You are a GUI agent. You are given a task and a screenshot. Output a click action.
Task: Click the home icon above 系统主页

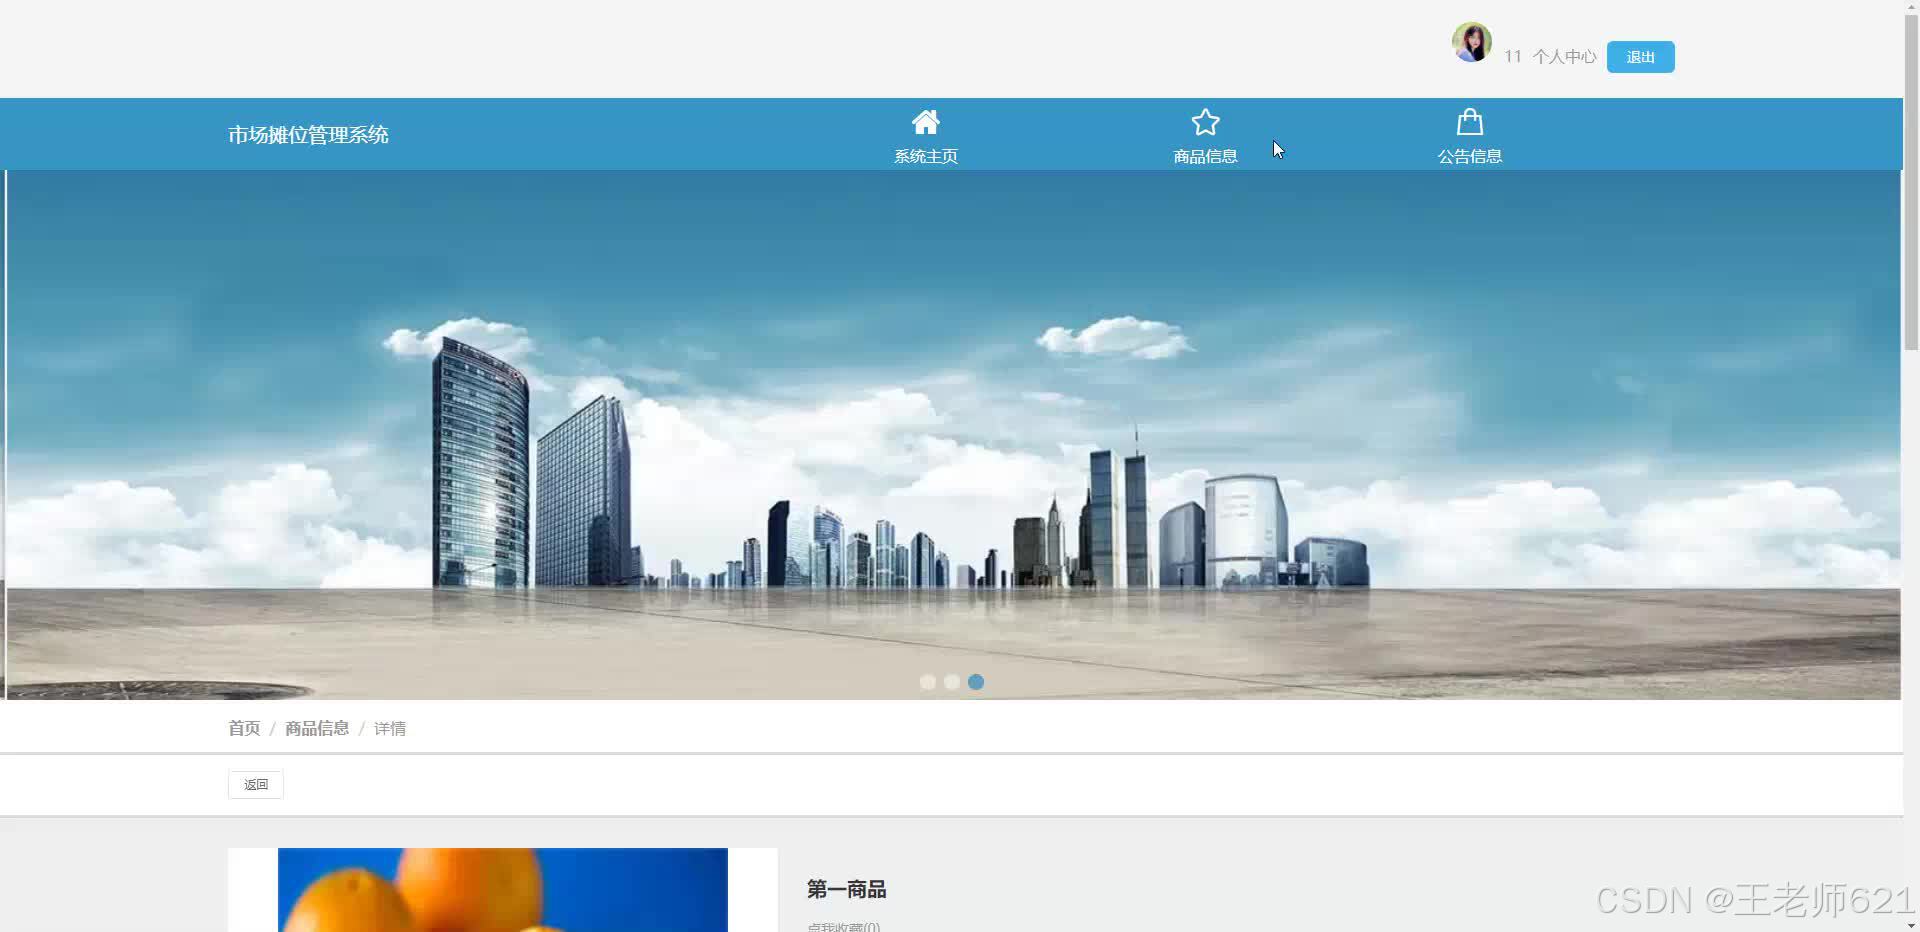(925, 122)
